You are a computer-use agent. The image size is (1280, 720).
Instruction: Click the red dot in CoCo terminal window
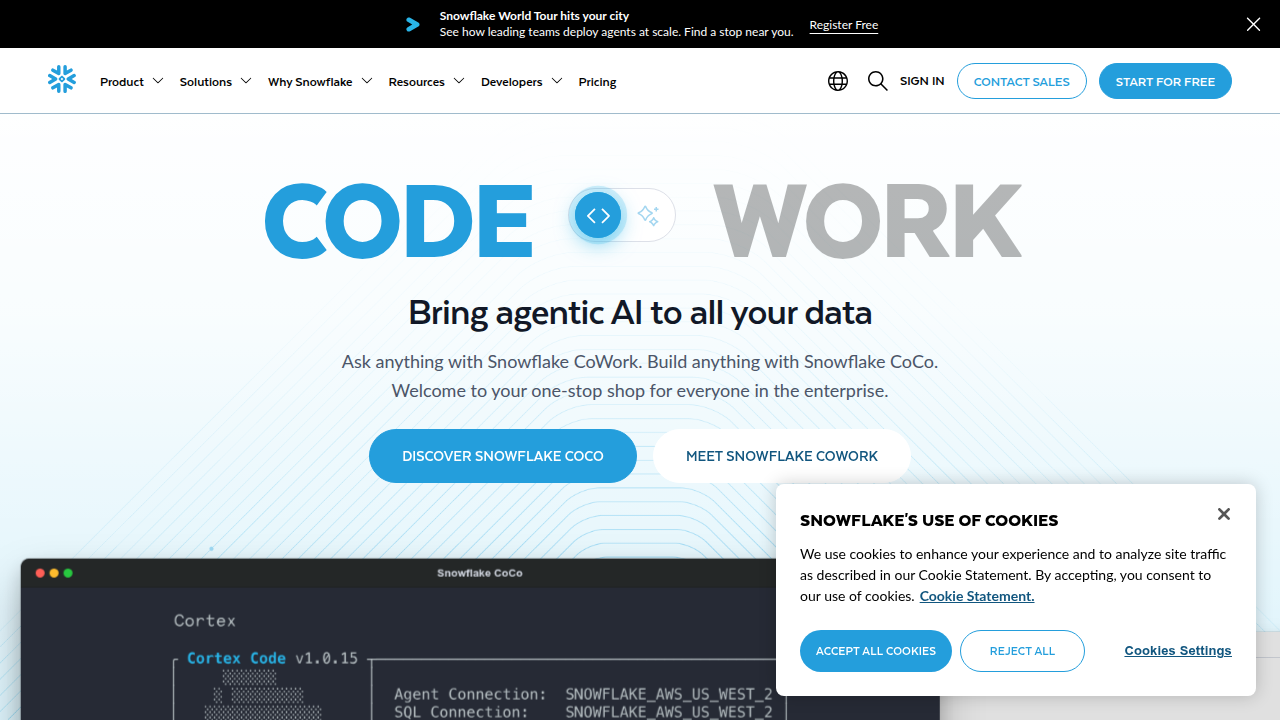[x=40, y=573]
